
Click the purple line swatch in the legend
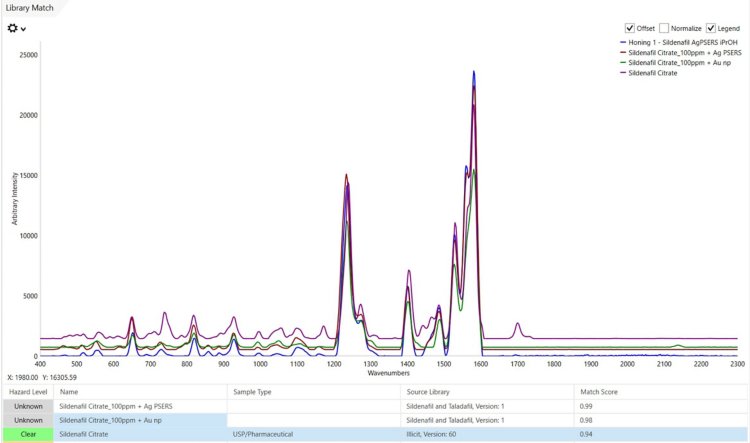pyautogui.click(x=623, y=73)
